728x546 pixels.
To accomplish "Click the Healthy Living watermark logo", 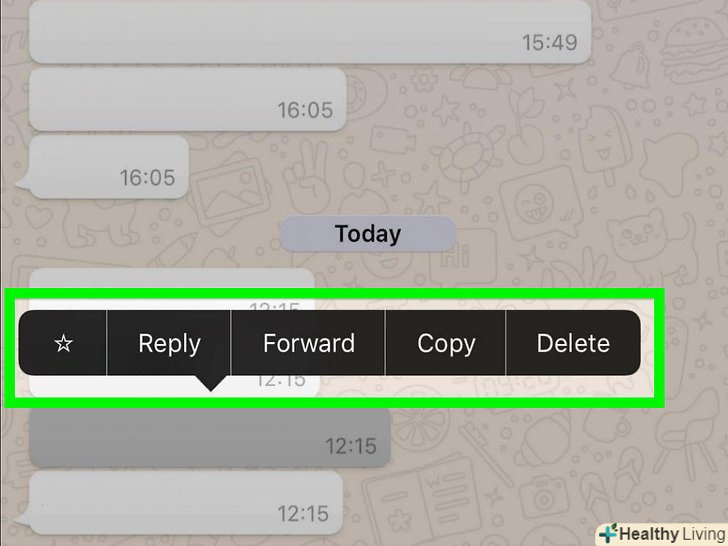I will [x=663, y=534].
